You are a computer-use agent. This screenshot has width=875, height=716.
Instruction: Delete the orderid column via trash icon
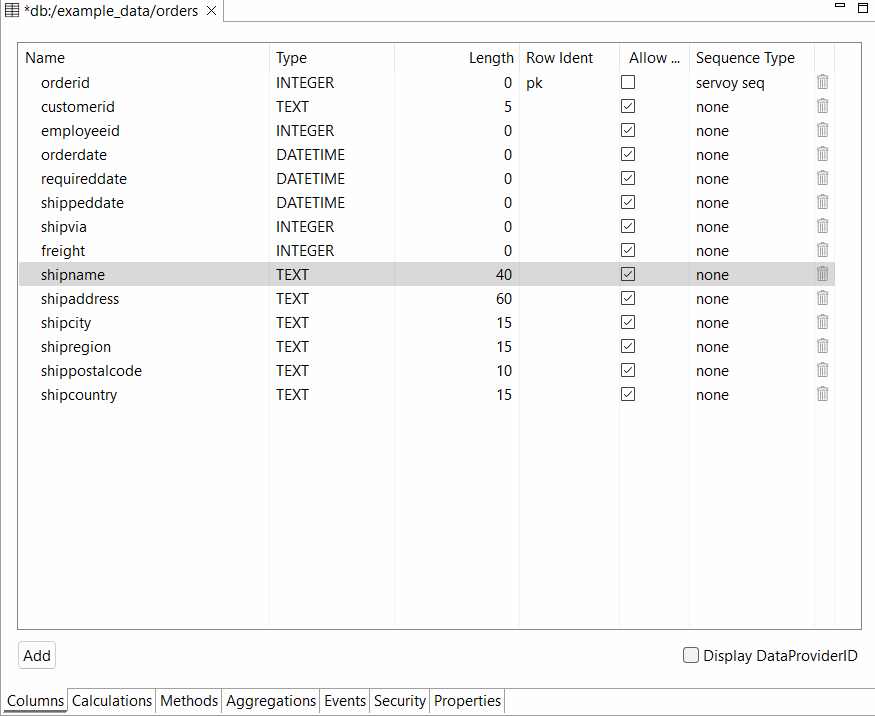[822, 82]
